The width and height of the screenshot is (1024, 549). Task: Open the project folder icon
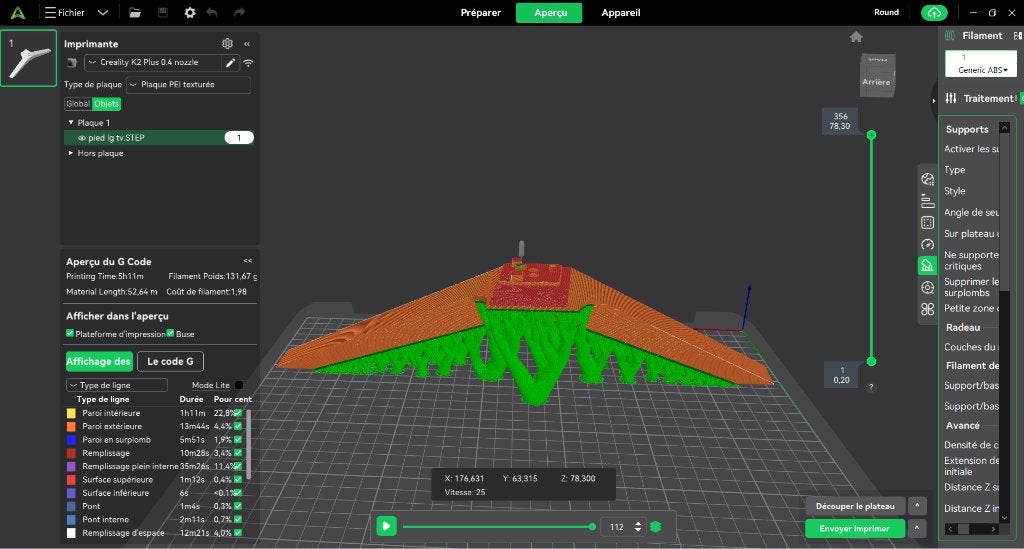click(135, 12)
